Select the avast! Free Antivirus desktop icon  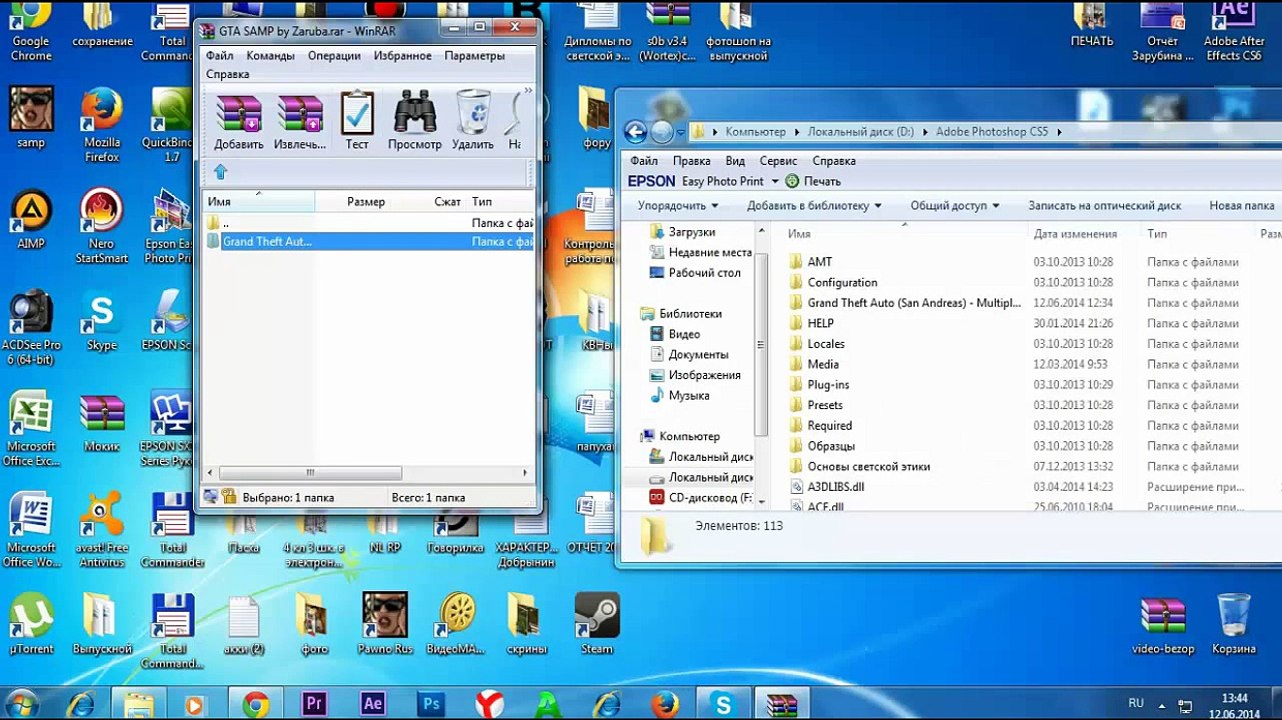click(101, 530)
